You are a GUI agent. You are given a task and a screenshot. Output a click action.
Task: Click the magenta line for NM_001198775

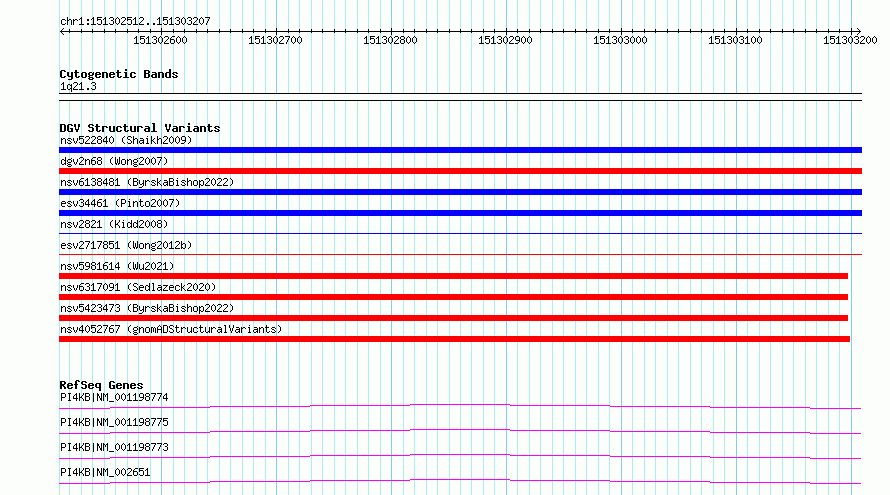tap(460, 431)
